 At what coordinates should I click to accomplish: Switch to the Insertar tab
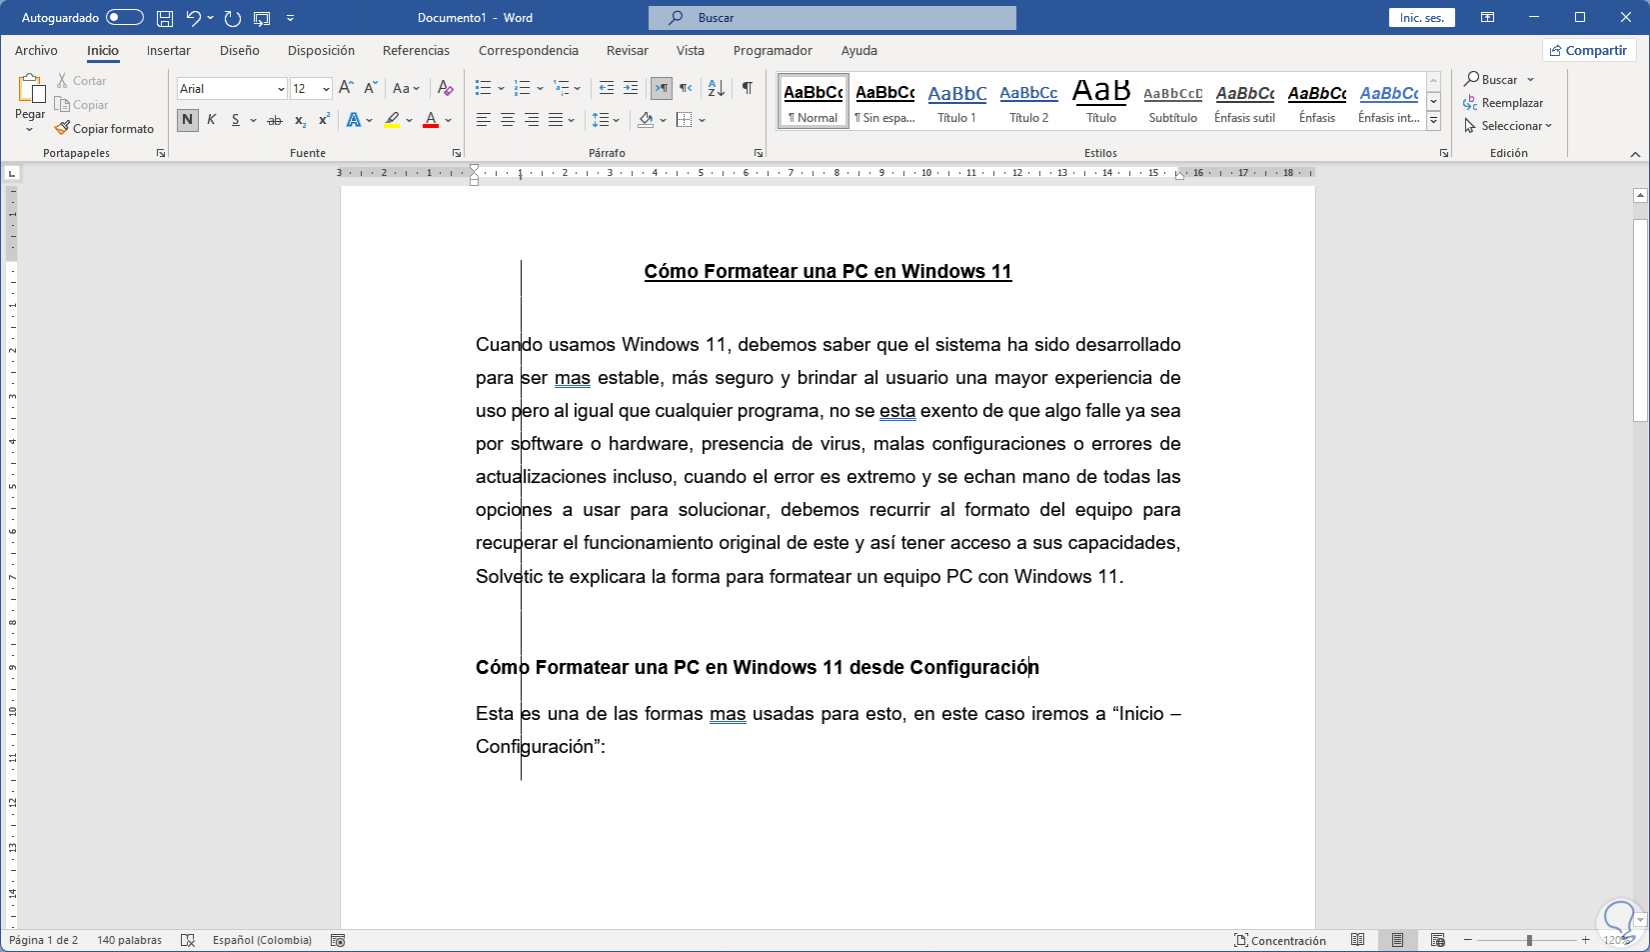coord(169,50)
